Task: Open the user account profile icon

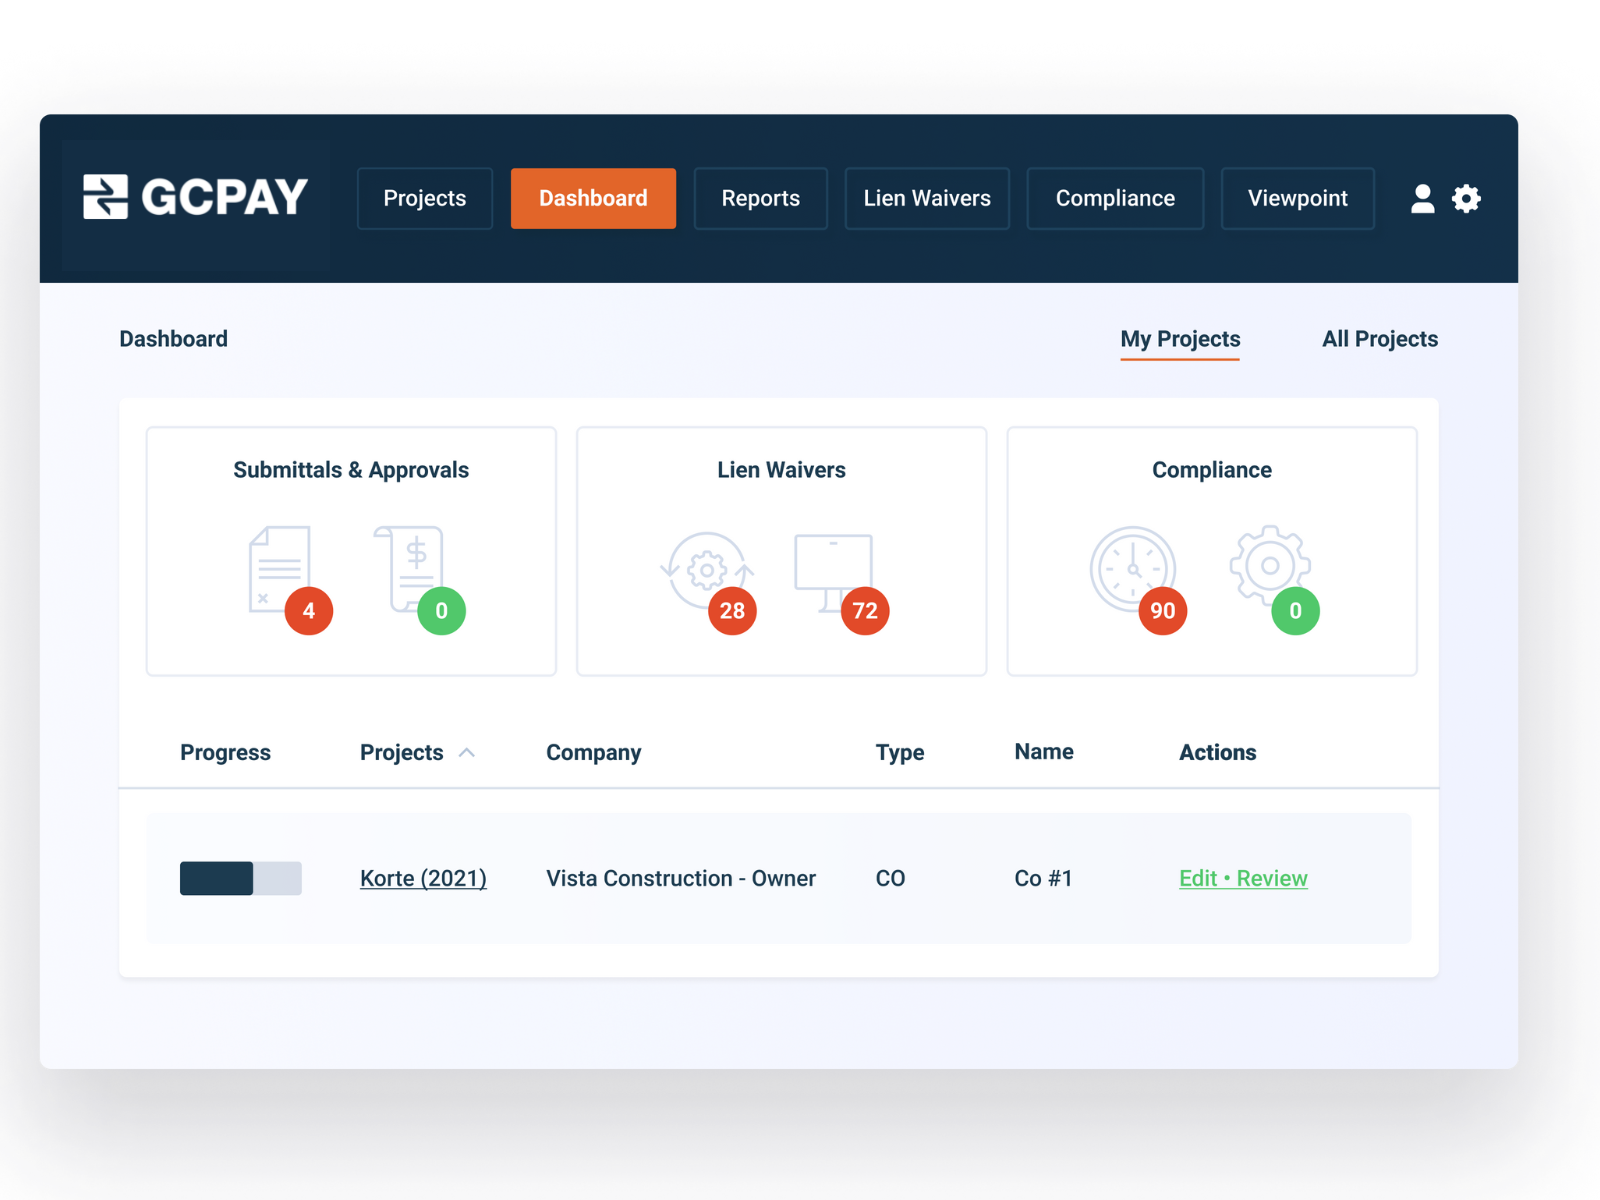Action: click(1424, 198)
